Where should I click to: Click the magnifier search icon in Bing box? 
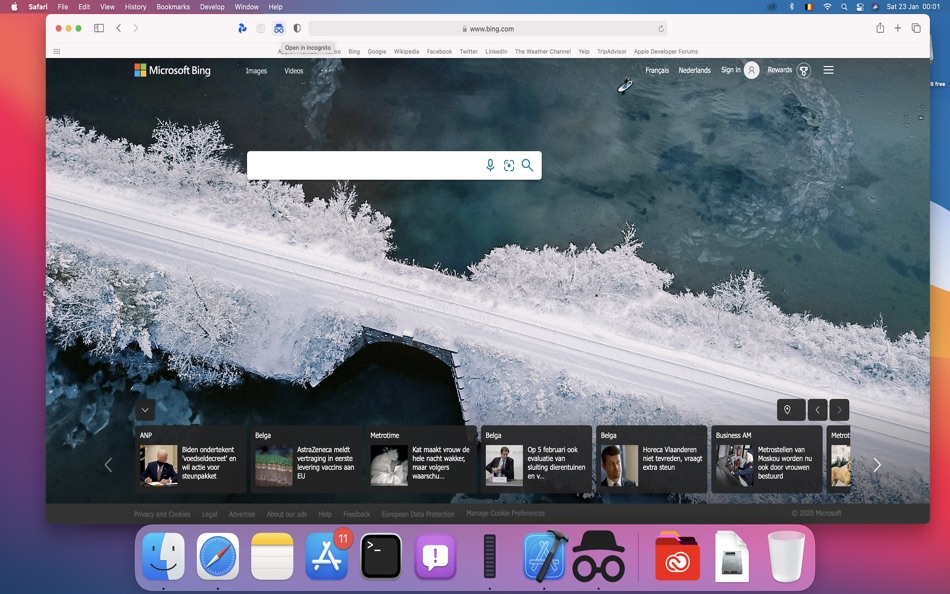coord(527,165)
